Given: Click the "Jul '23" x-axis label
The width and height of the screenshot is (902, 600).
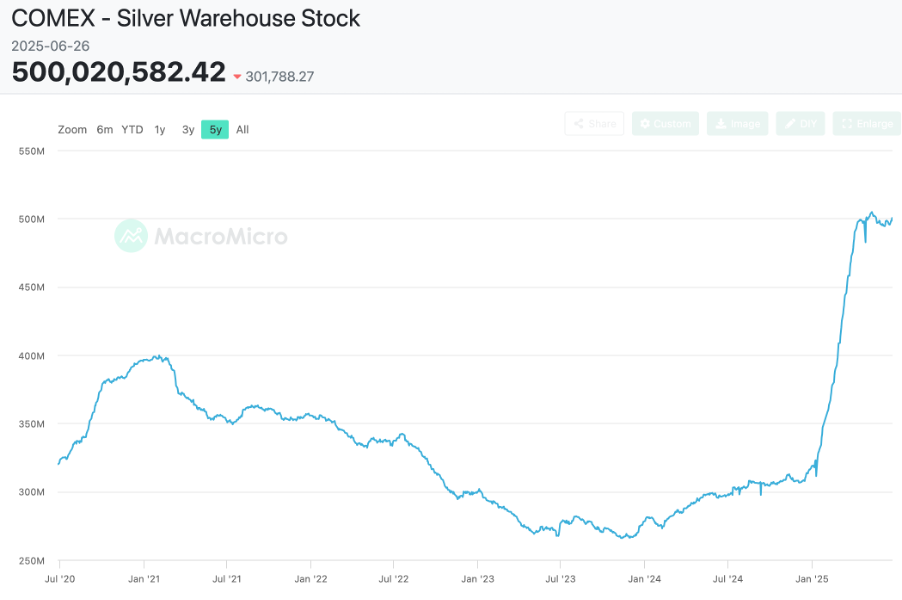Looking at the screenshot, I should click(x=560, y=579).
